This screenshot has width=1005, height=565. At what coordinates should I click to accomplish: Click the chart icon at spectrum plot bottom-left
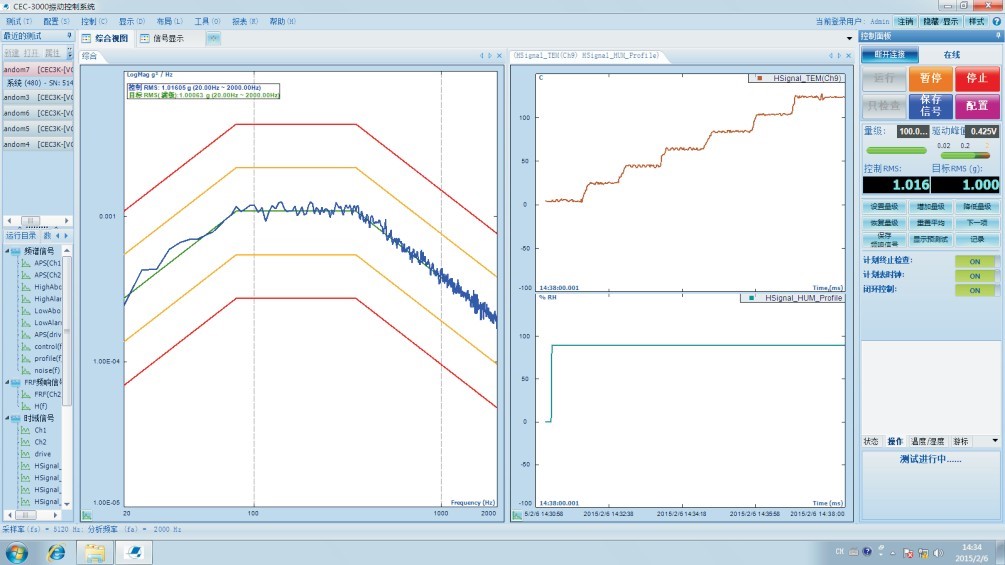(87, 515)
